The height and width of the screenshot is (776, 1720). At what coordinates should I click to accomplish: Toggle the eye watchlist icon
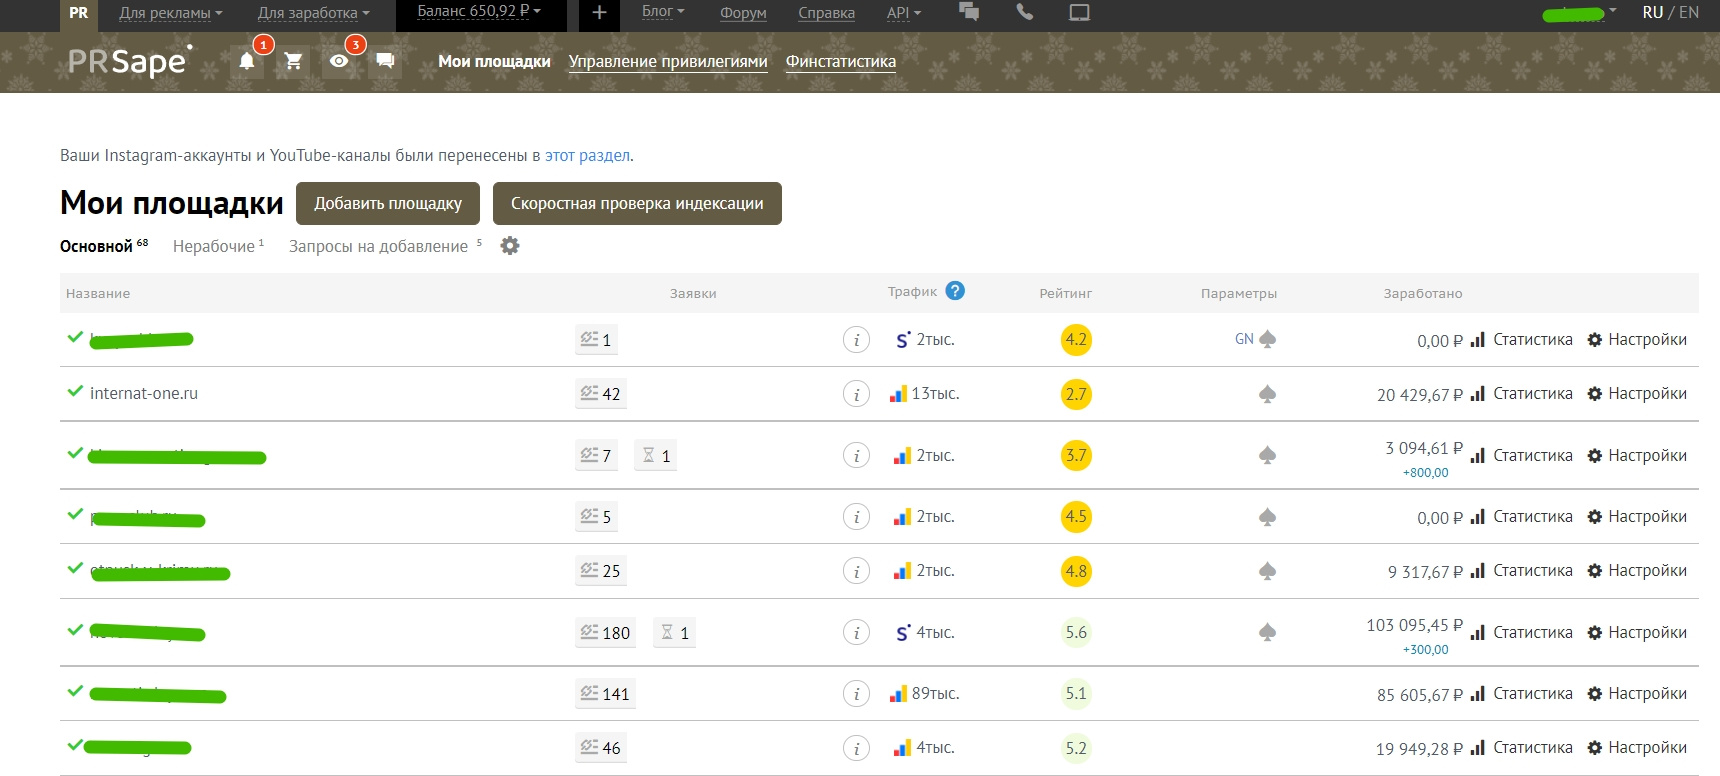click(x=339, y=61)
